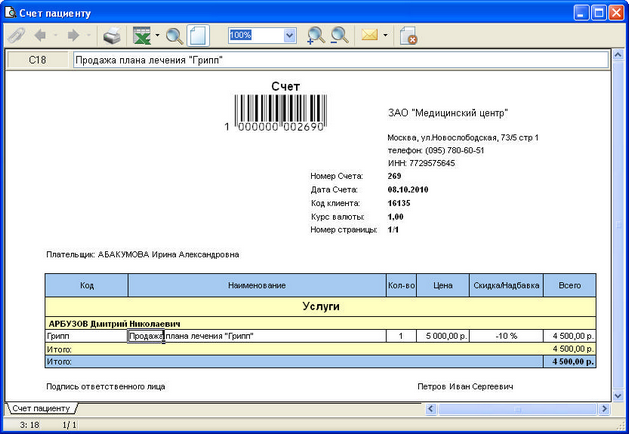Click client code value '16135'
This screenshot has height=434, width=629.
click(399, 203)
